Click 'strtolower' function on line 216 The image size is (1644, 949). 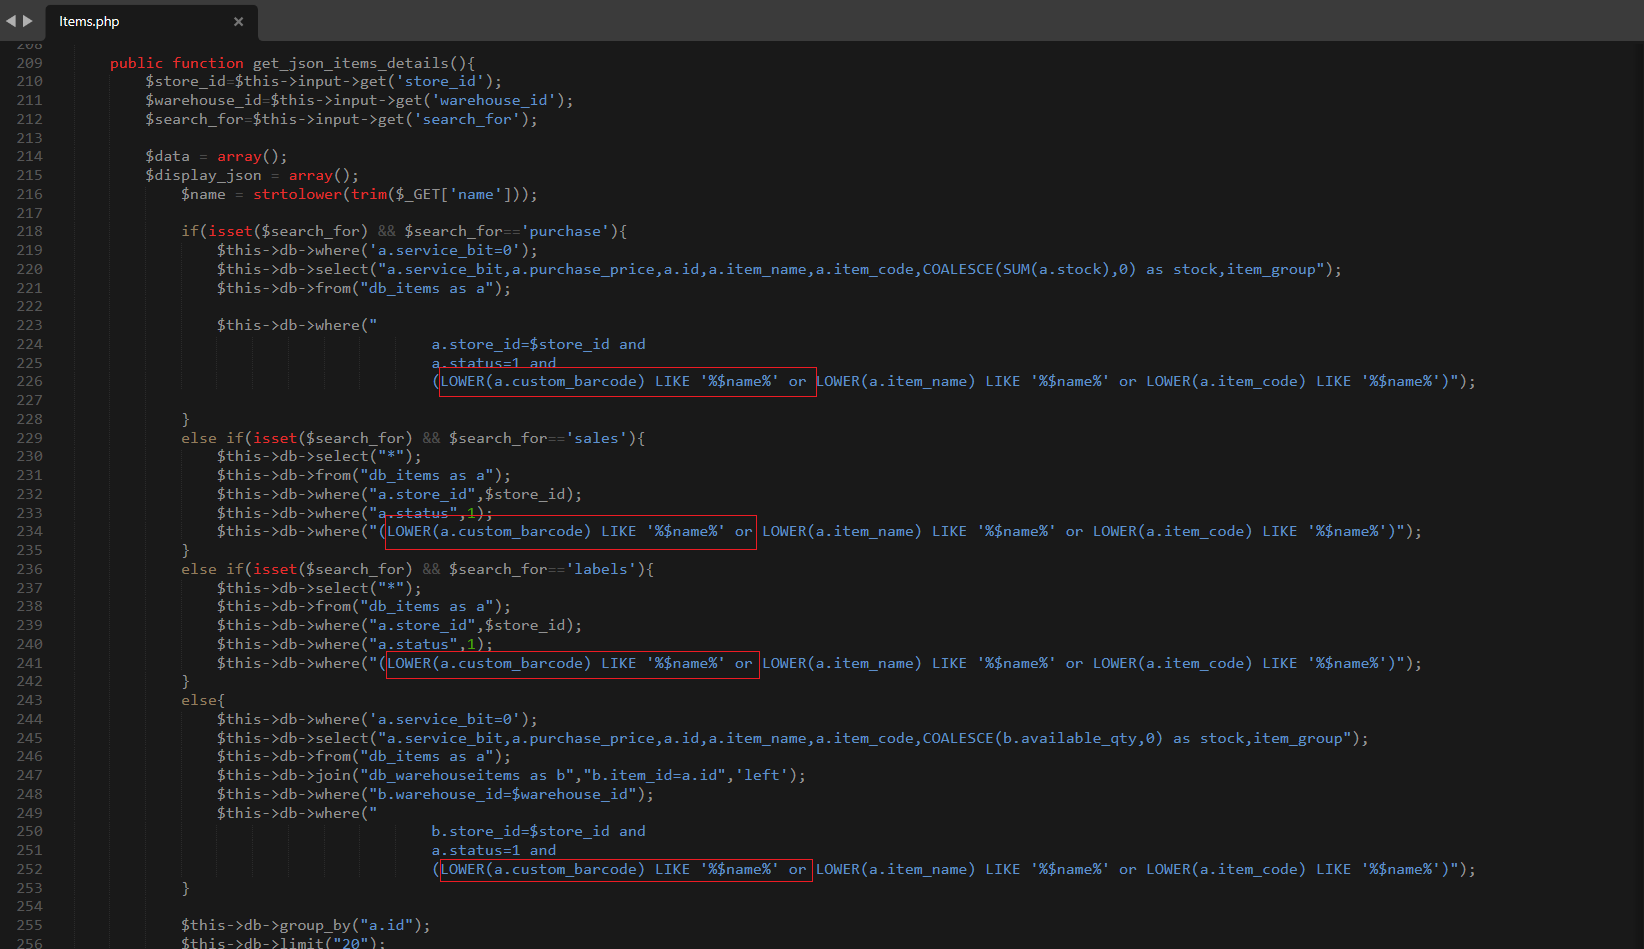(x=297, y=194)
